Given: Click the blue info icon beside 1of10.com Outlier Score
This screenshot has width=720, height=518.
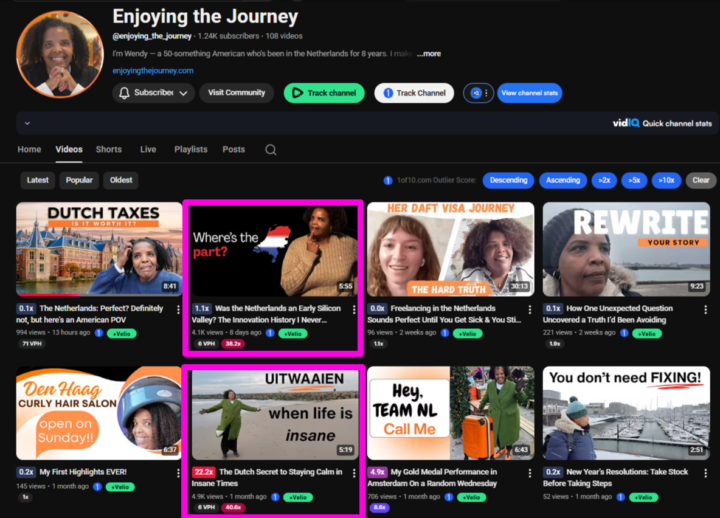Looking at the screenshot, I should [388, 180].
